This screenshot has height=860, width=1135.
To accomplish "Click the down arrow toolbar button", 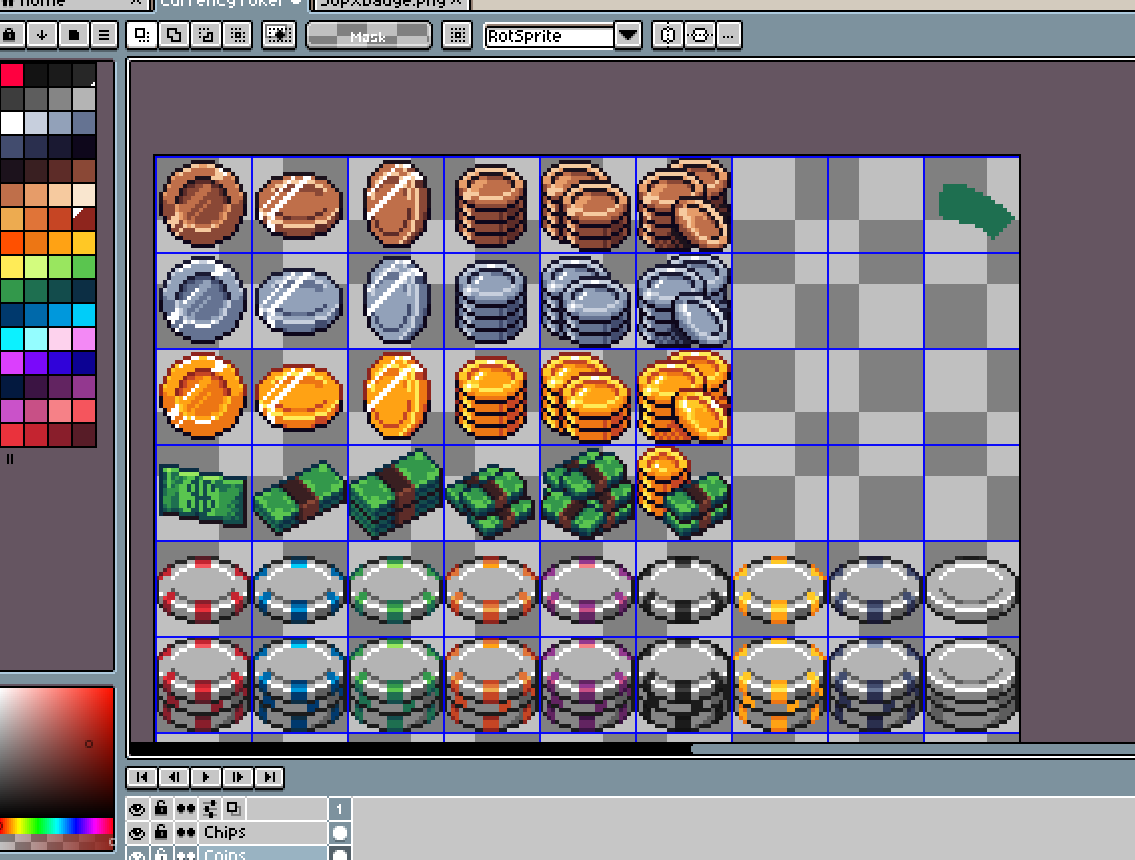I will point(42,35).
